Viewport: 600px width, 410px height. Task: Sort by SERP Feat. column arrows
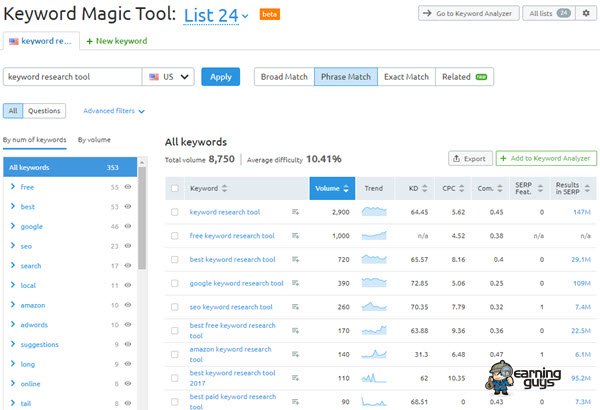[540, 188]
